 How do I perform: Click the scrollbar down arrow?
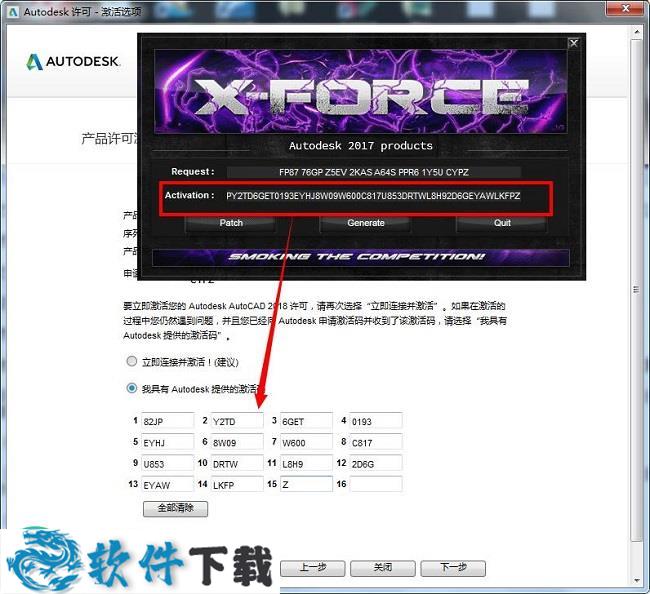637,581
